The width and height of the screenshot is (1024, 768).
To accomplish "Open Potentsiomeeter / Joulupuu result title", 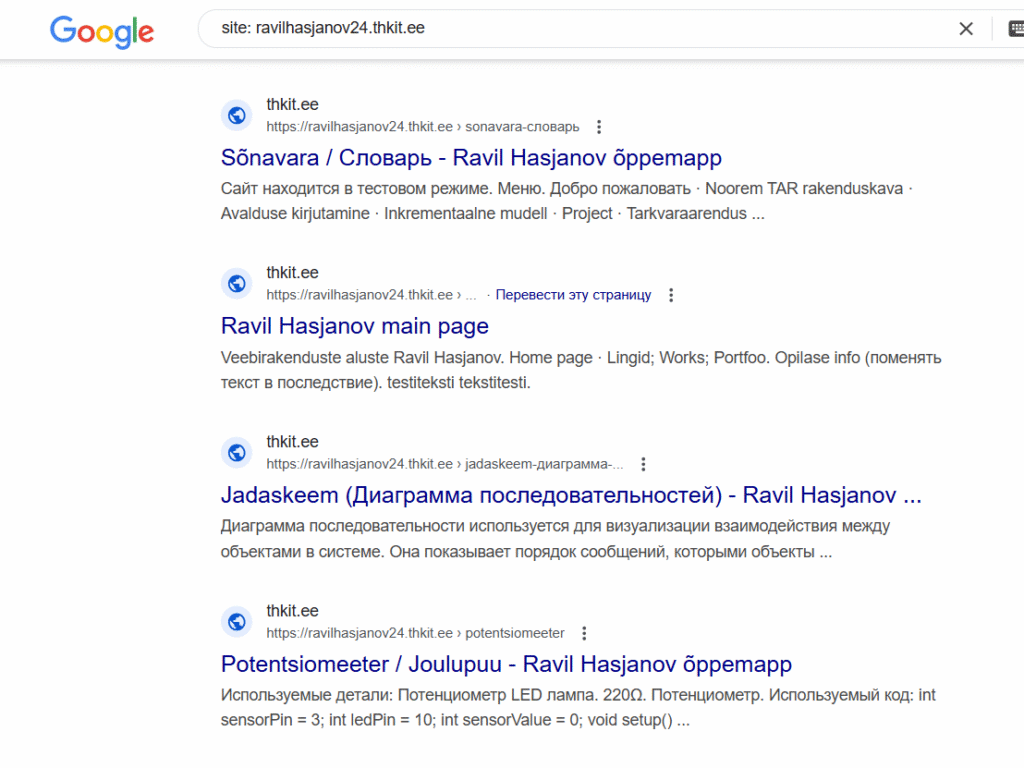I will tap(506, 664).
